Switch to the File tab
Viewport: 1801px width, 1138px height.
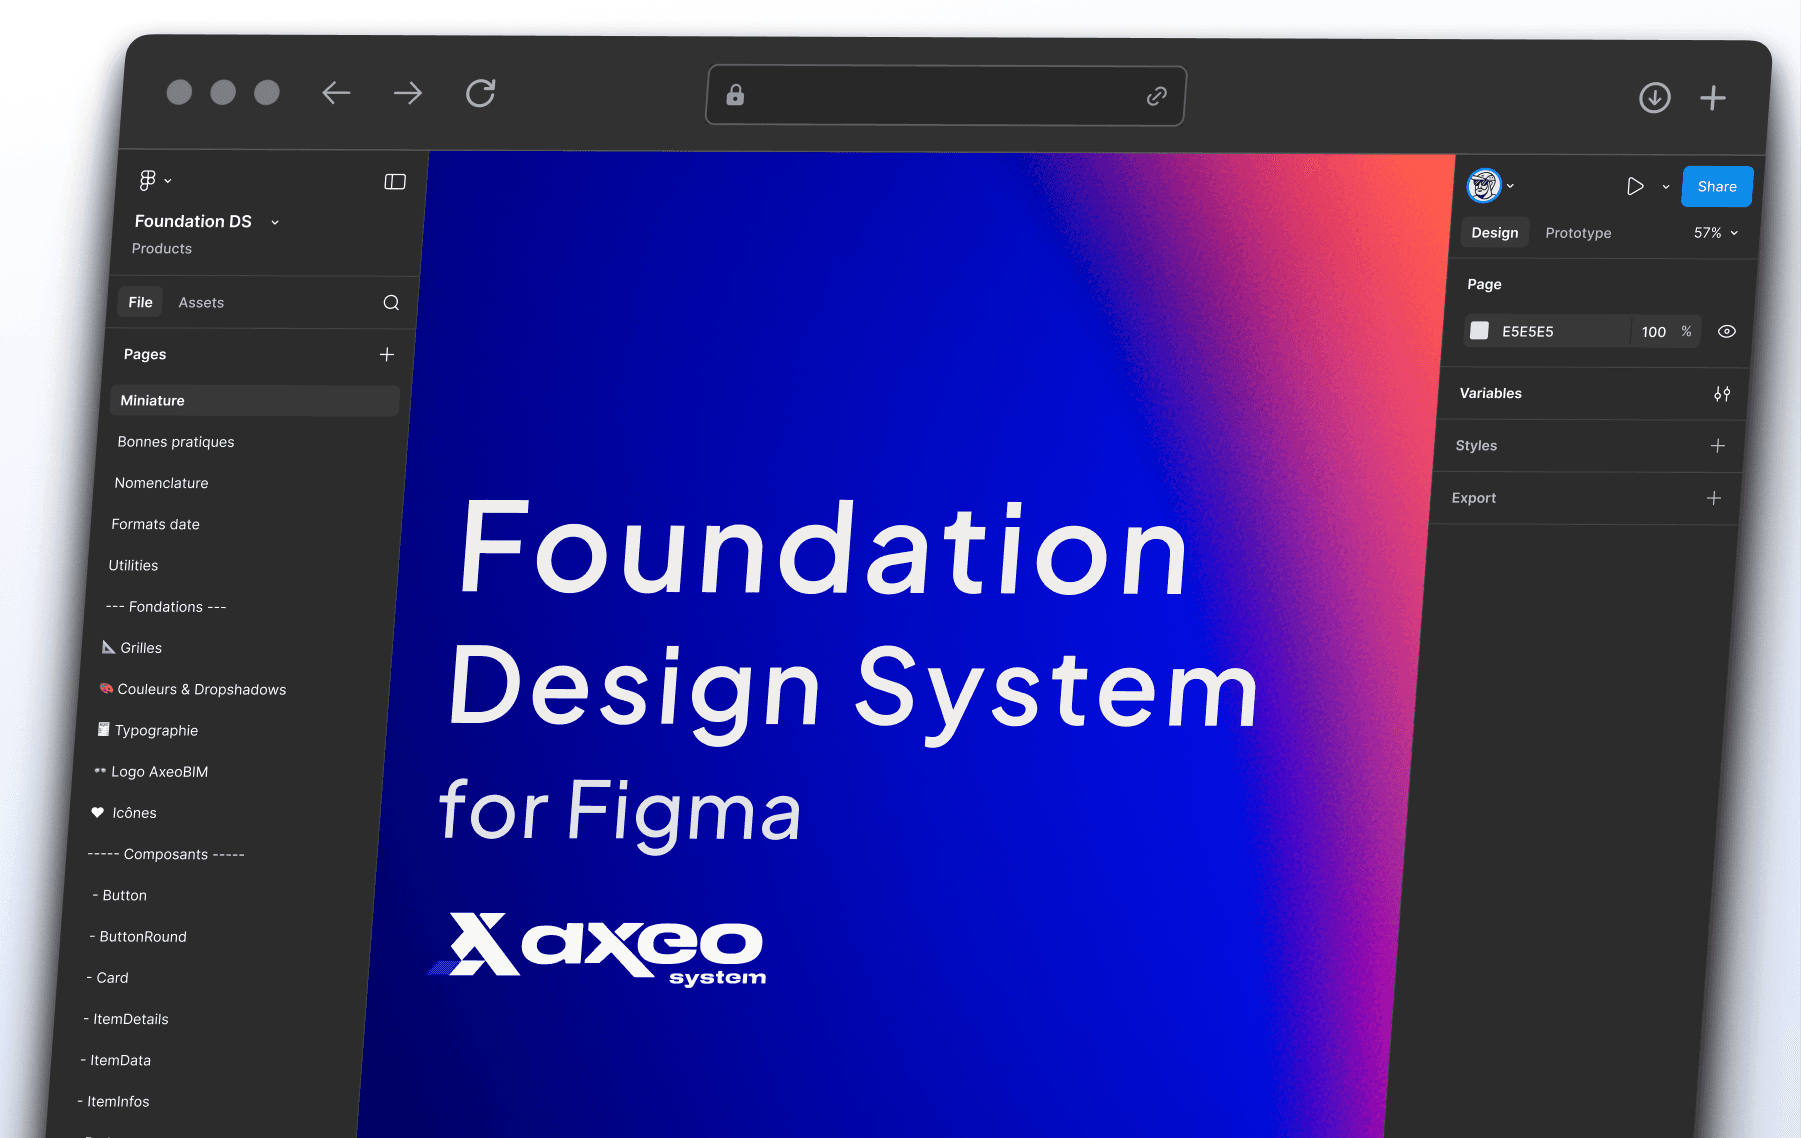click(x=141, y=302)
